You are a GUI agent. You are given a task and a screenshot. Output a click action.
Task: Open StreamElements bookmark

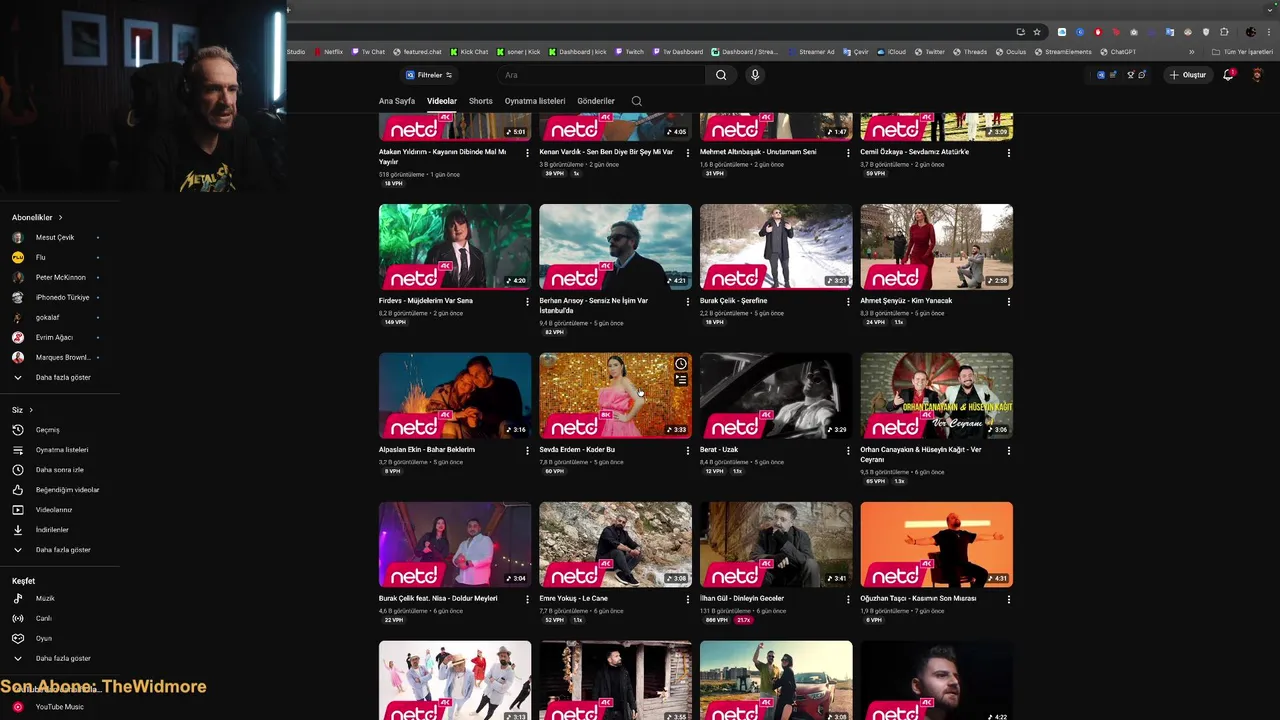[x=1064, y=52]
